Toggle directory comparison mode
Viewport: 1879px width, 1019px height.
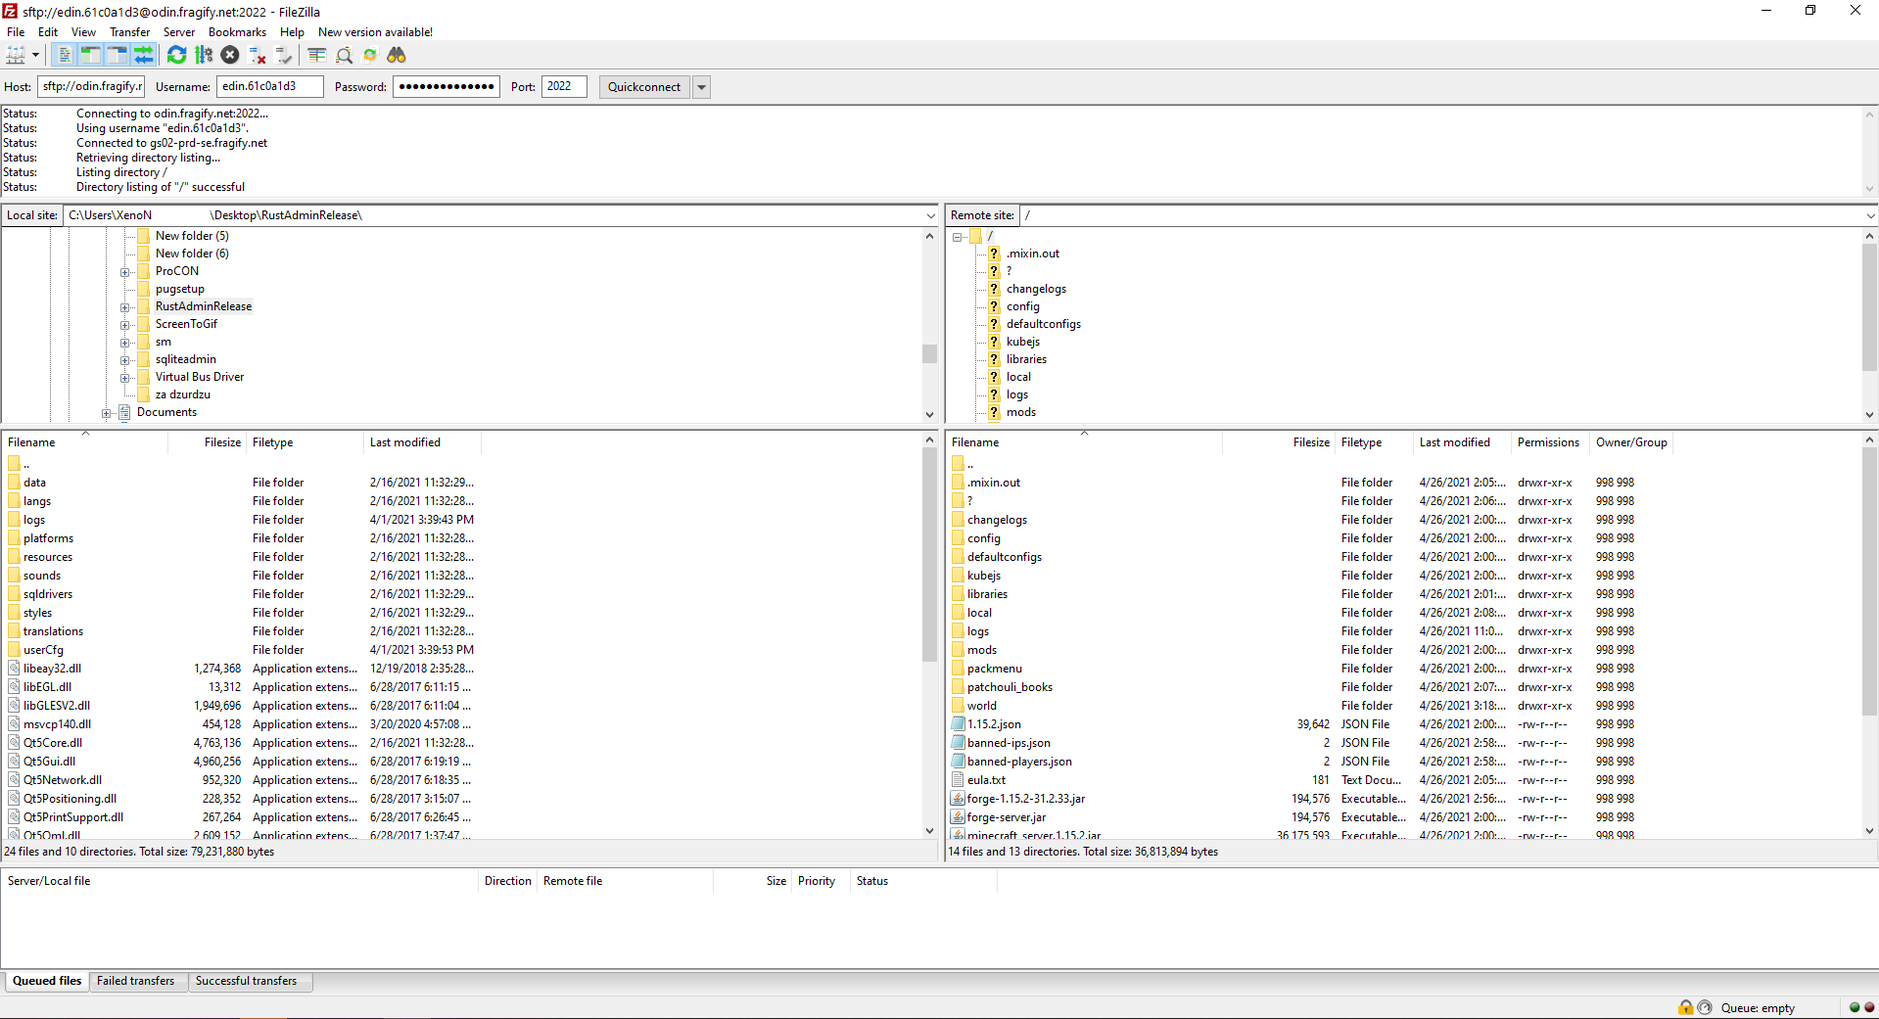[x=344, y=55]
